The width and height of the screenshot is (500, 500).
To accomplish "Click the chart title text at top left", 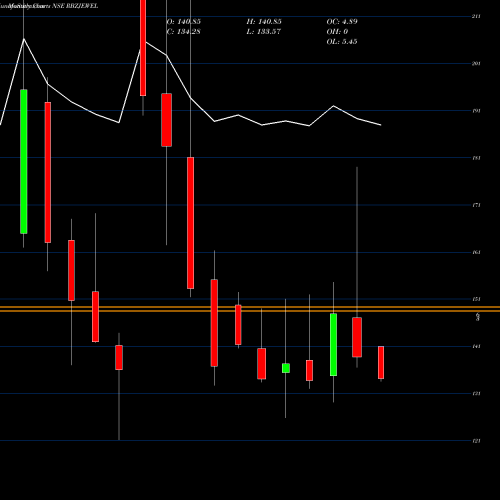I will point(49,6).
